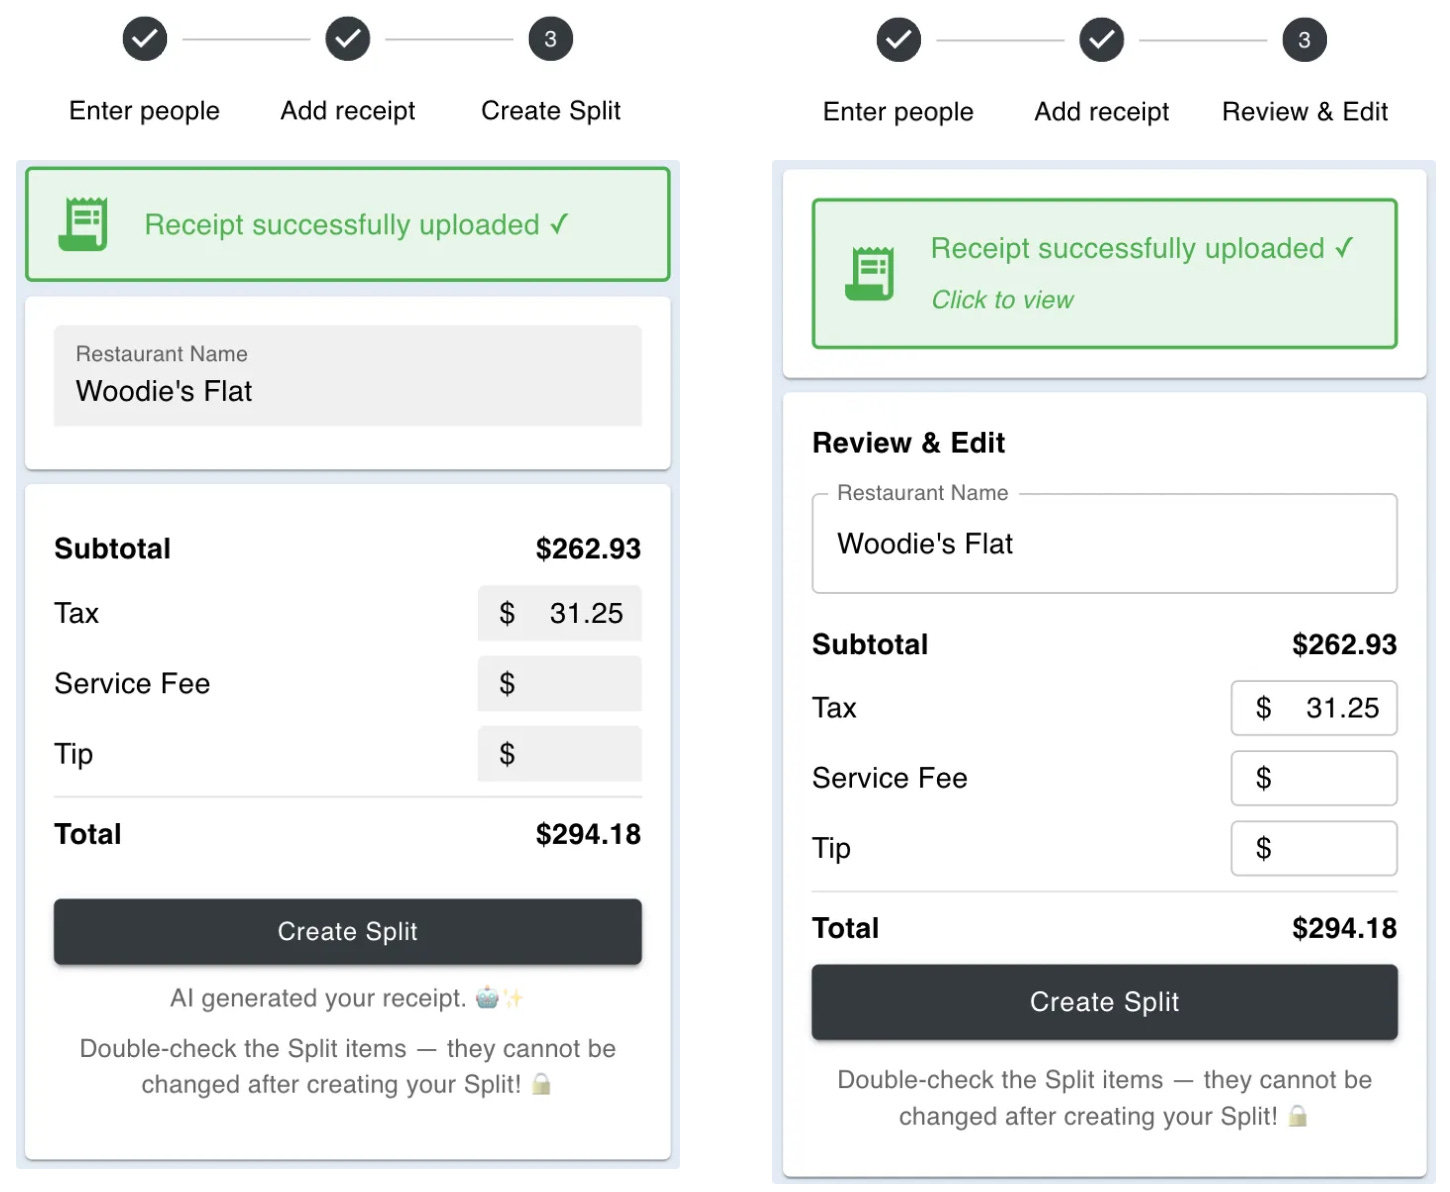This screenshot has height=1192, width=1450.
Task: Click the left Tax field showing 31.25
Action: 560,613
